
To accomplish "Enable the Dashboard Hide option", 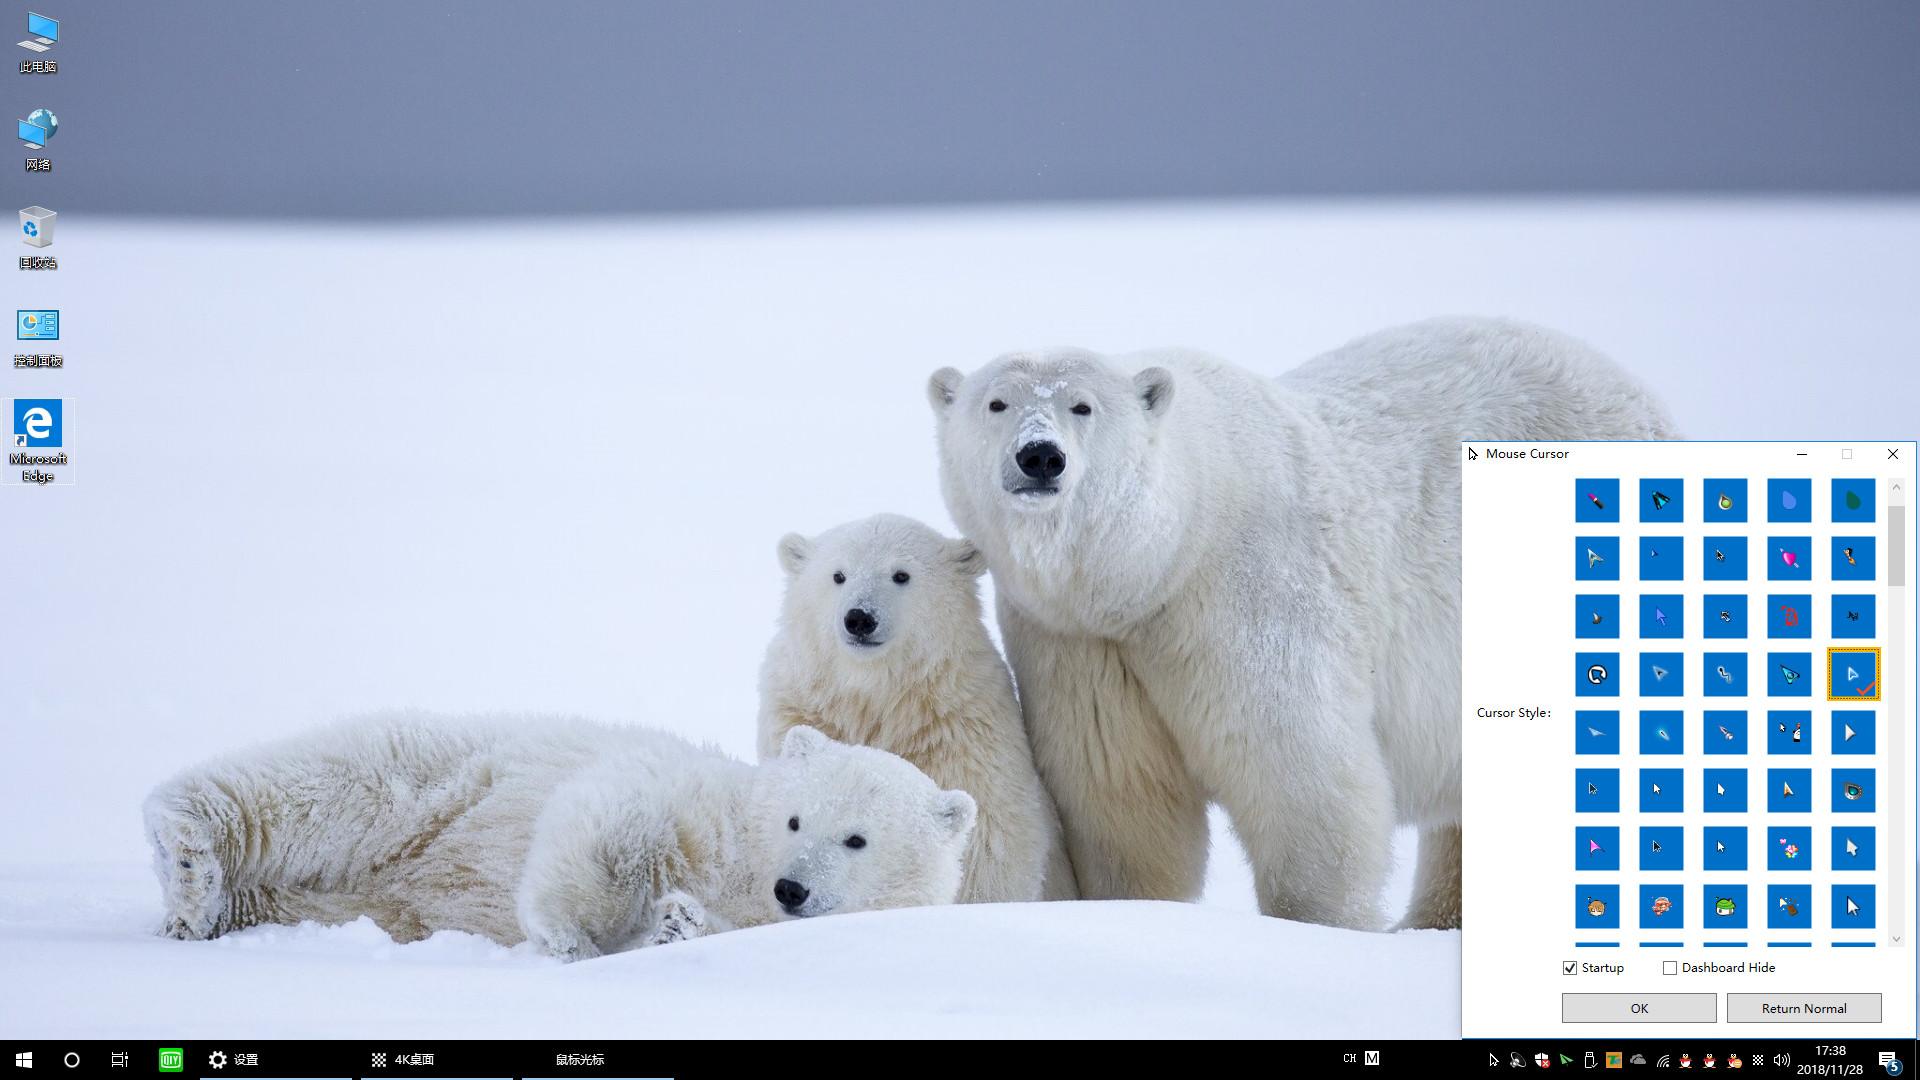I will [x=1669, y=967].
